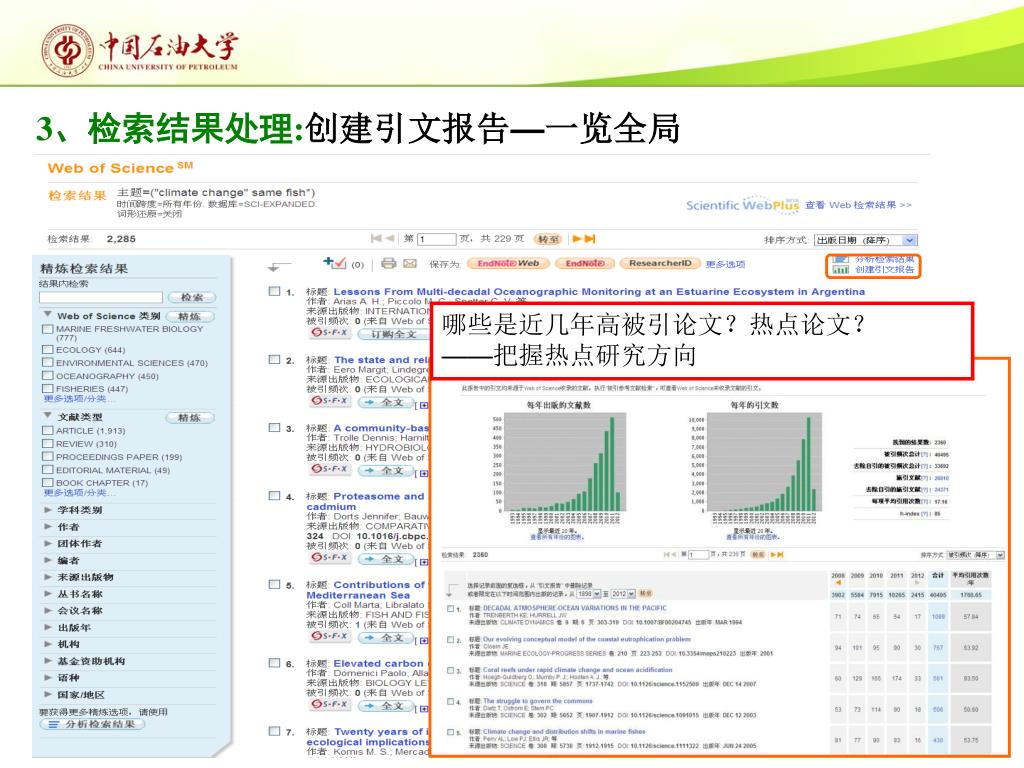Viewport: 1024px width, 768px height.
Task: Check MARINE FRESHWATER BIOLOGY category box
Action: (47, 329)
